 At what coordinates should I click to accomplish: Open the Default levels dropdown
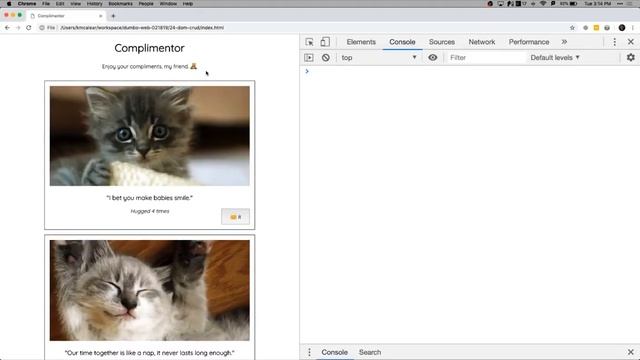(555, 58)
